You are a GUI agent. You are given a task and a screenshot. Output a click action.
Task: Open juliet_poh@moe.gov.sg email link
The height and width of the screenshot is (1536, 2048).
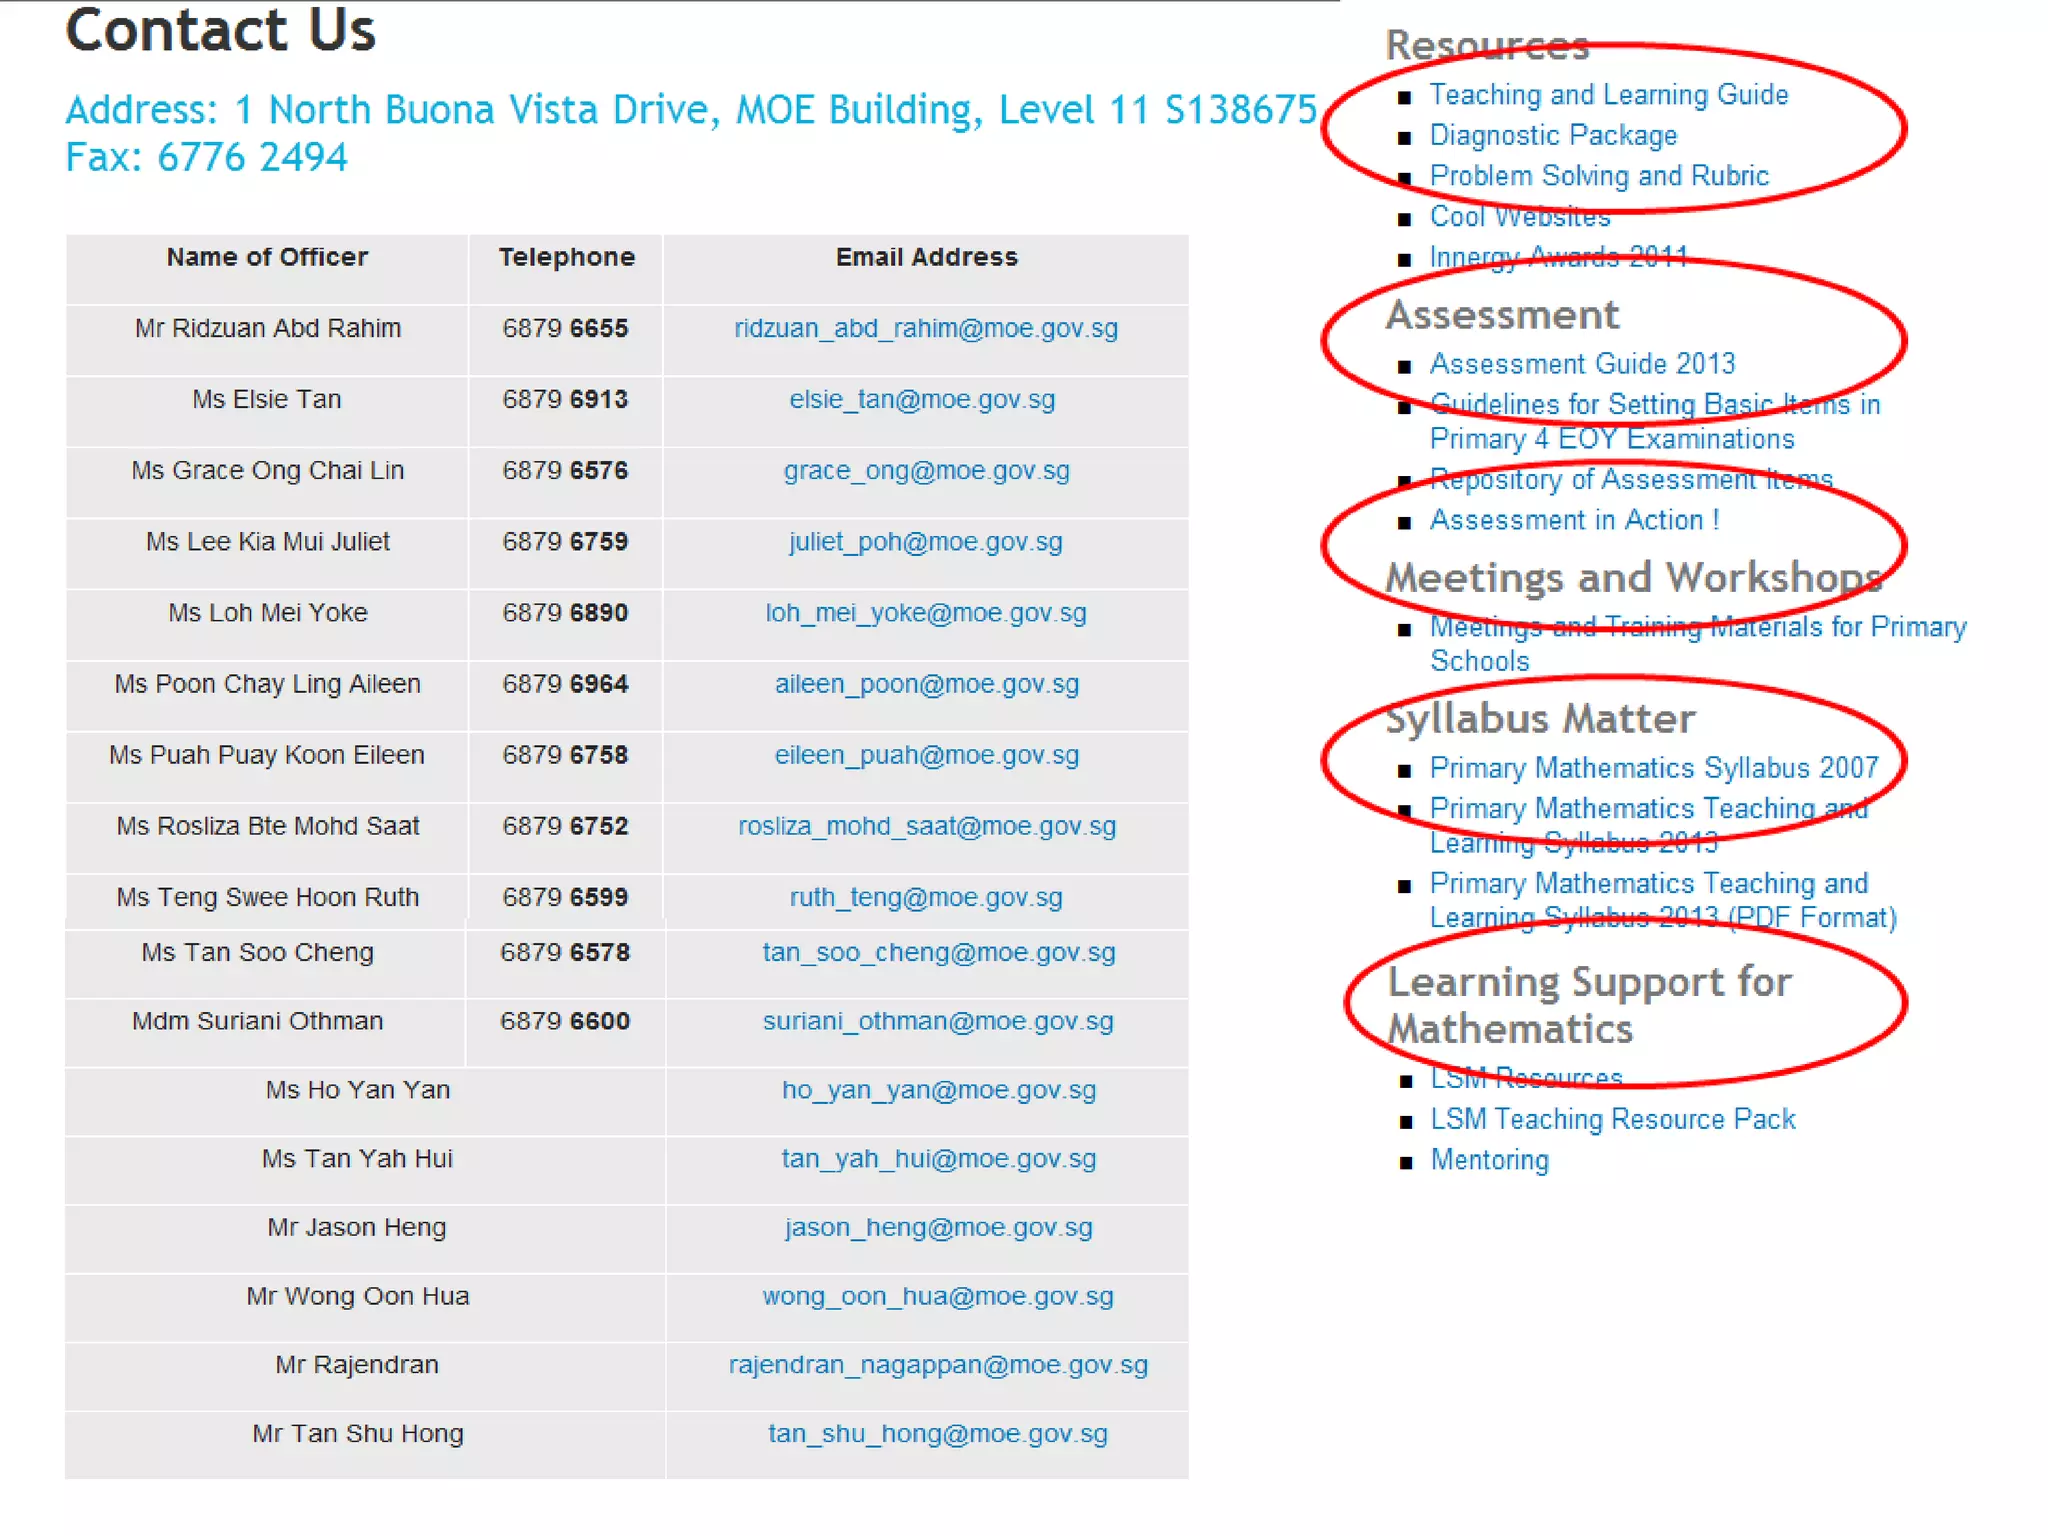coord(925,542)
